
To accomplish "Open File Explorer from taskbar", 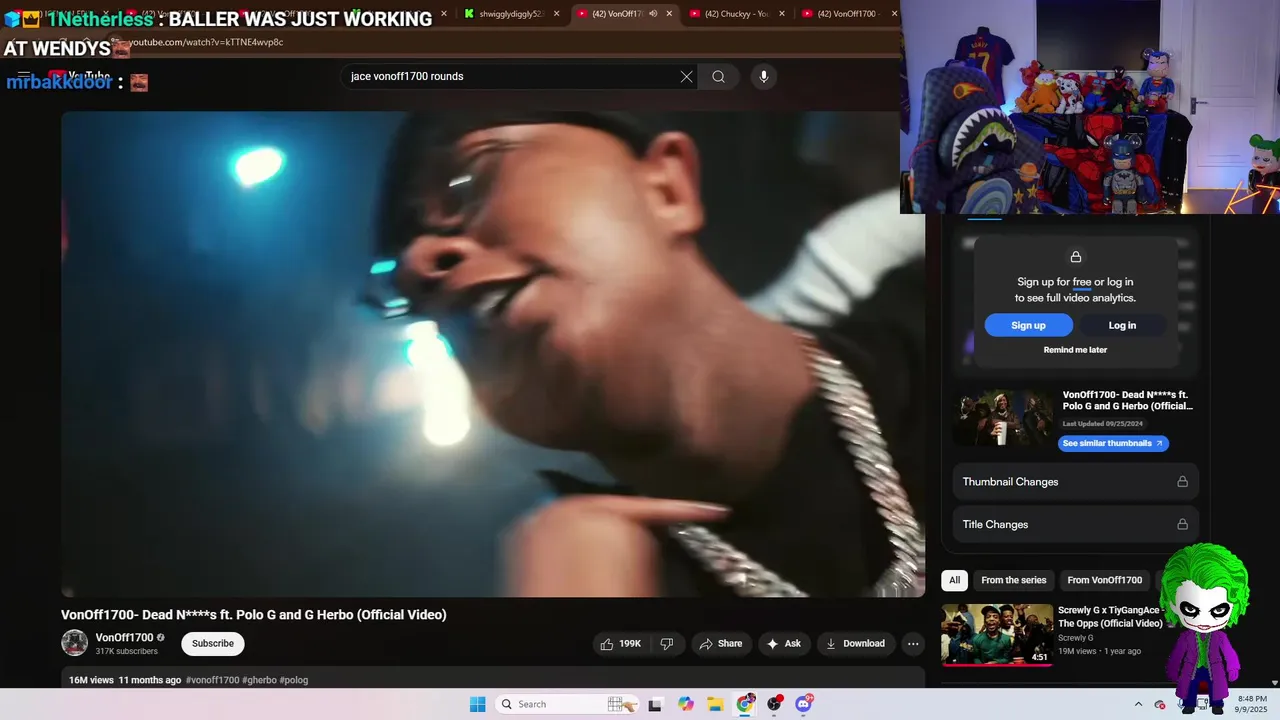I will 716,704.
